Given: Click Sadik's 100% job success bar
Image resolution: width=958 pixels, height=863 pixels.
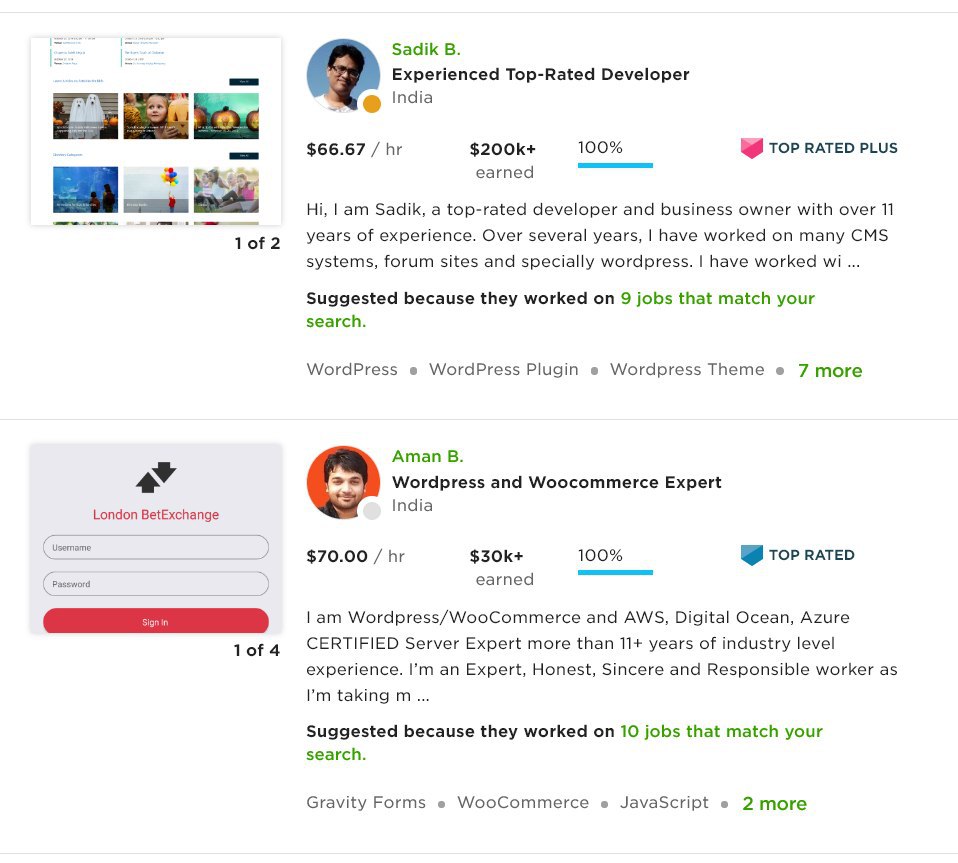Looking at the screenshot, I should 615,165.
